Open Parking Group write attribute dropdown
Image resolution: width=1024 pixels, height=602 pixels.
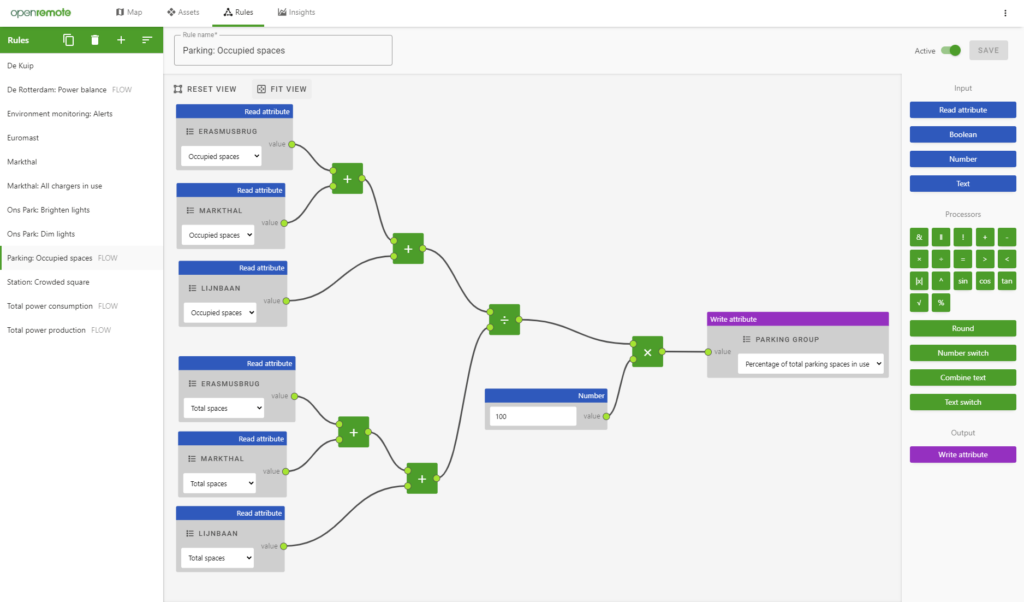point(810,365)
